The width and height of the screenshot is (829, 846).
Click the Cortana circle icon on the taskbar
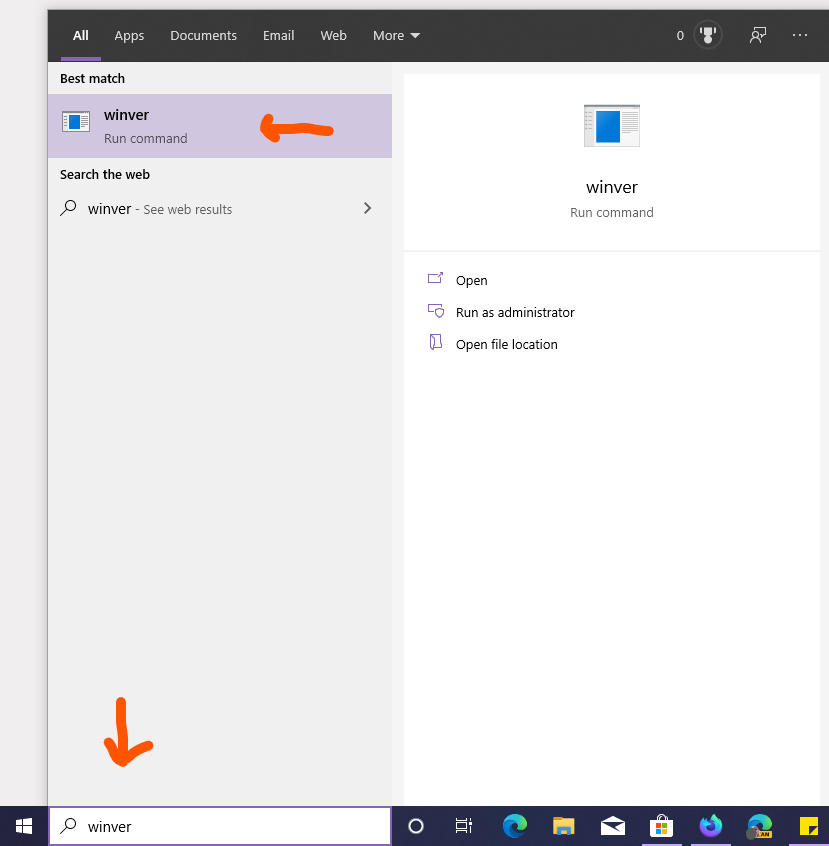pyautogui.click(x=416, y=825)
